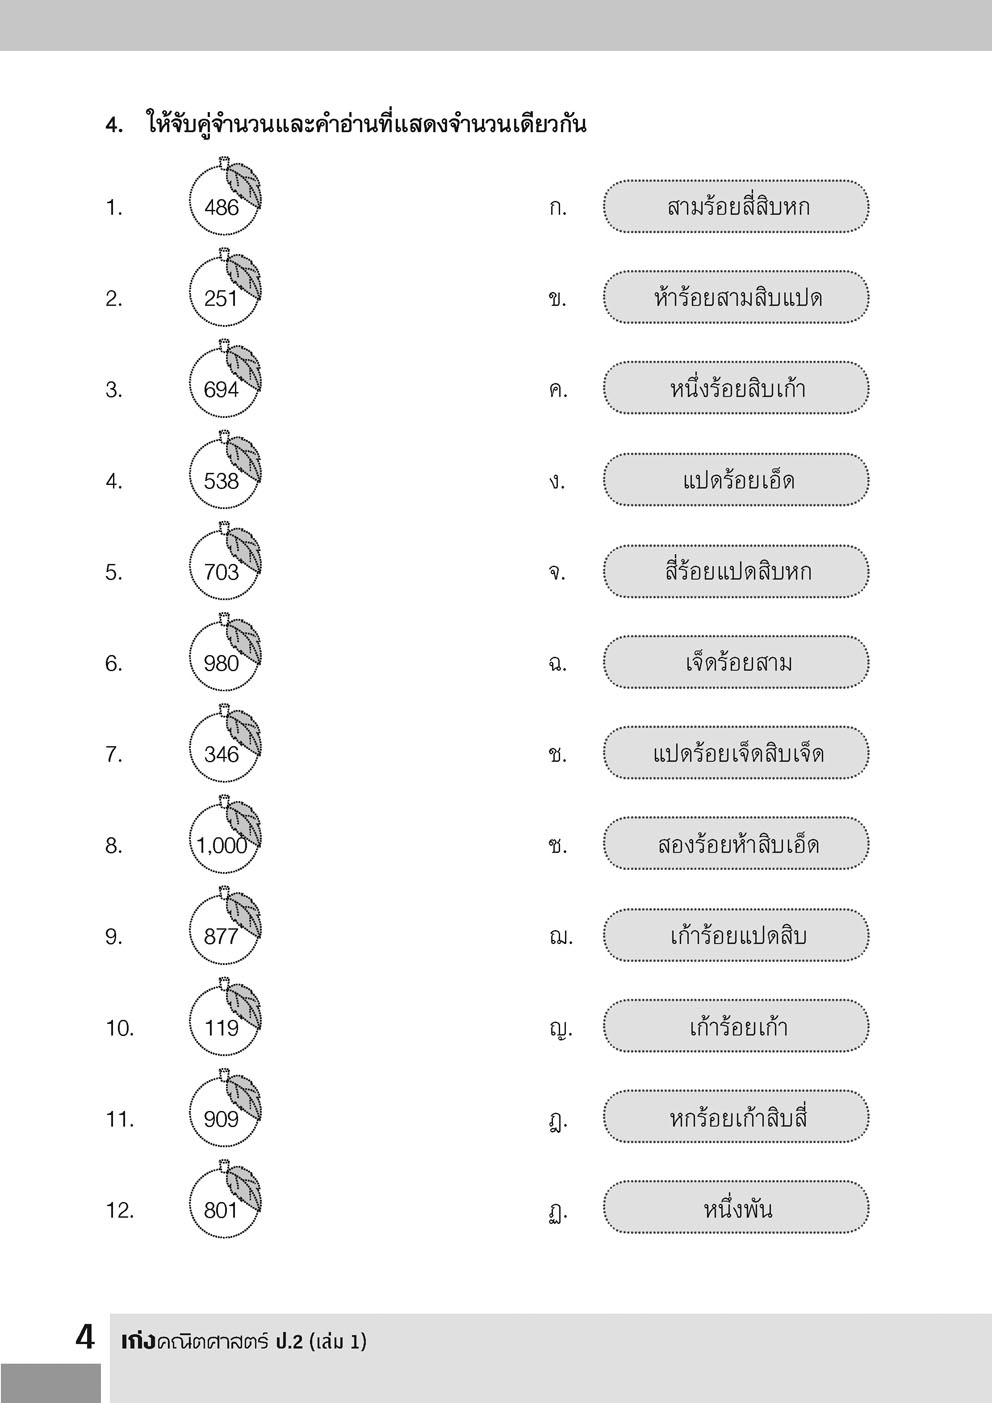Select the สี่ร้อยแปดสิบหก answer box

coord(736,571)
